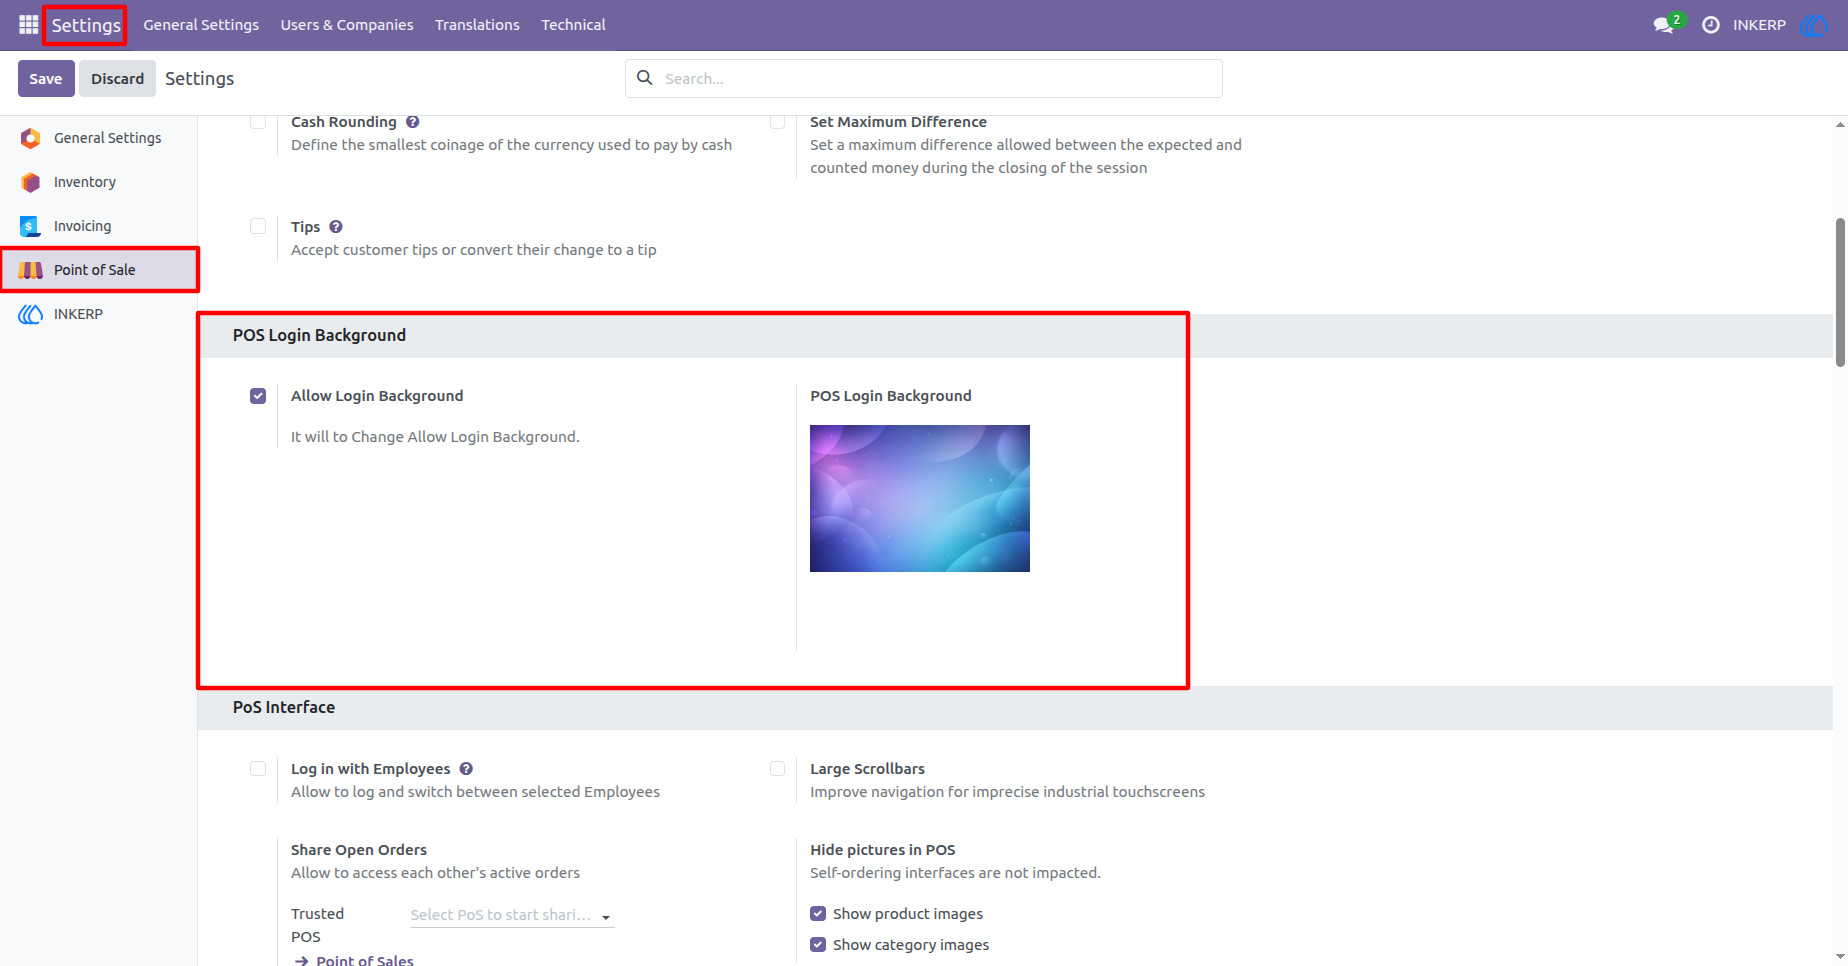Open the Technical menu

click(573, 25)
